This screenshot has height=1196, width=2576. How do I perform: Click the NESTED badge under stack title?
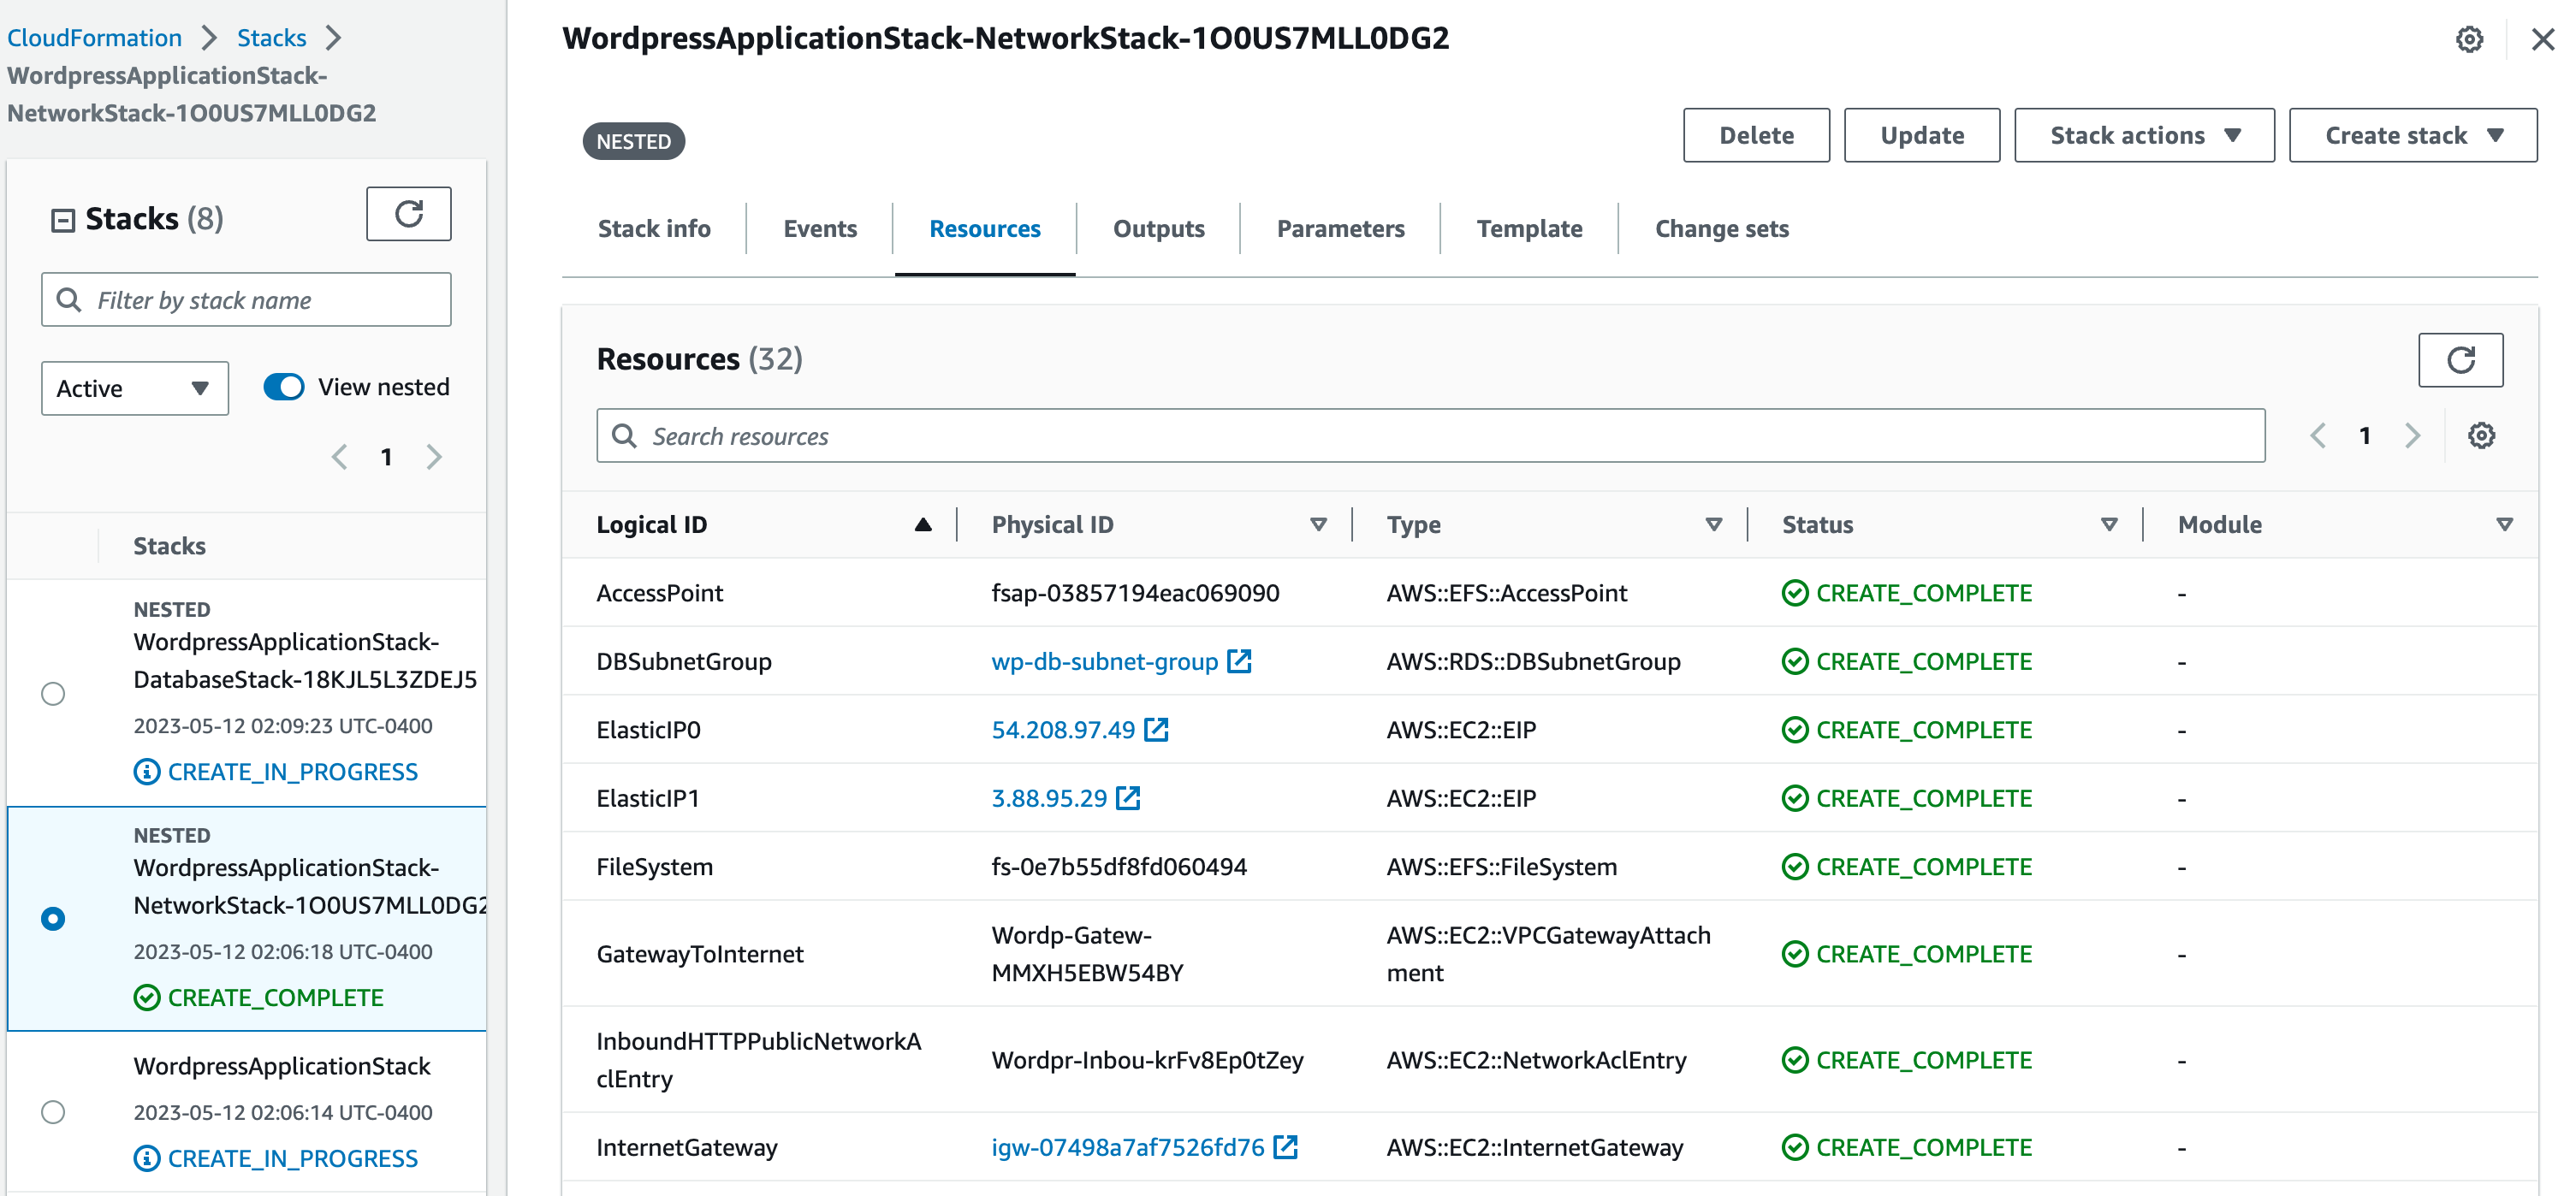pos(634,141)
